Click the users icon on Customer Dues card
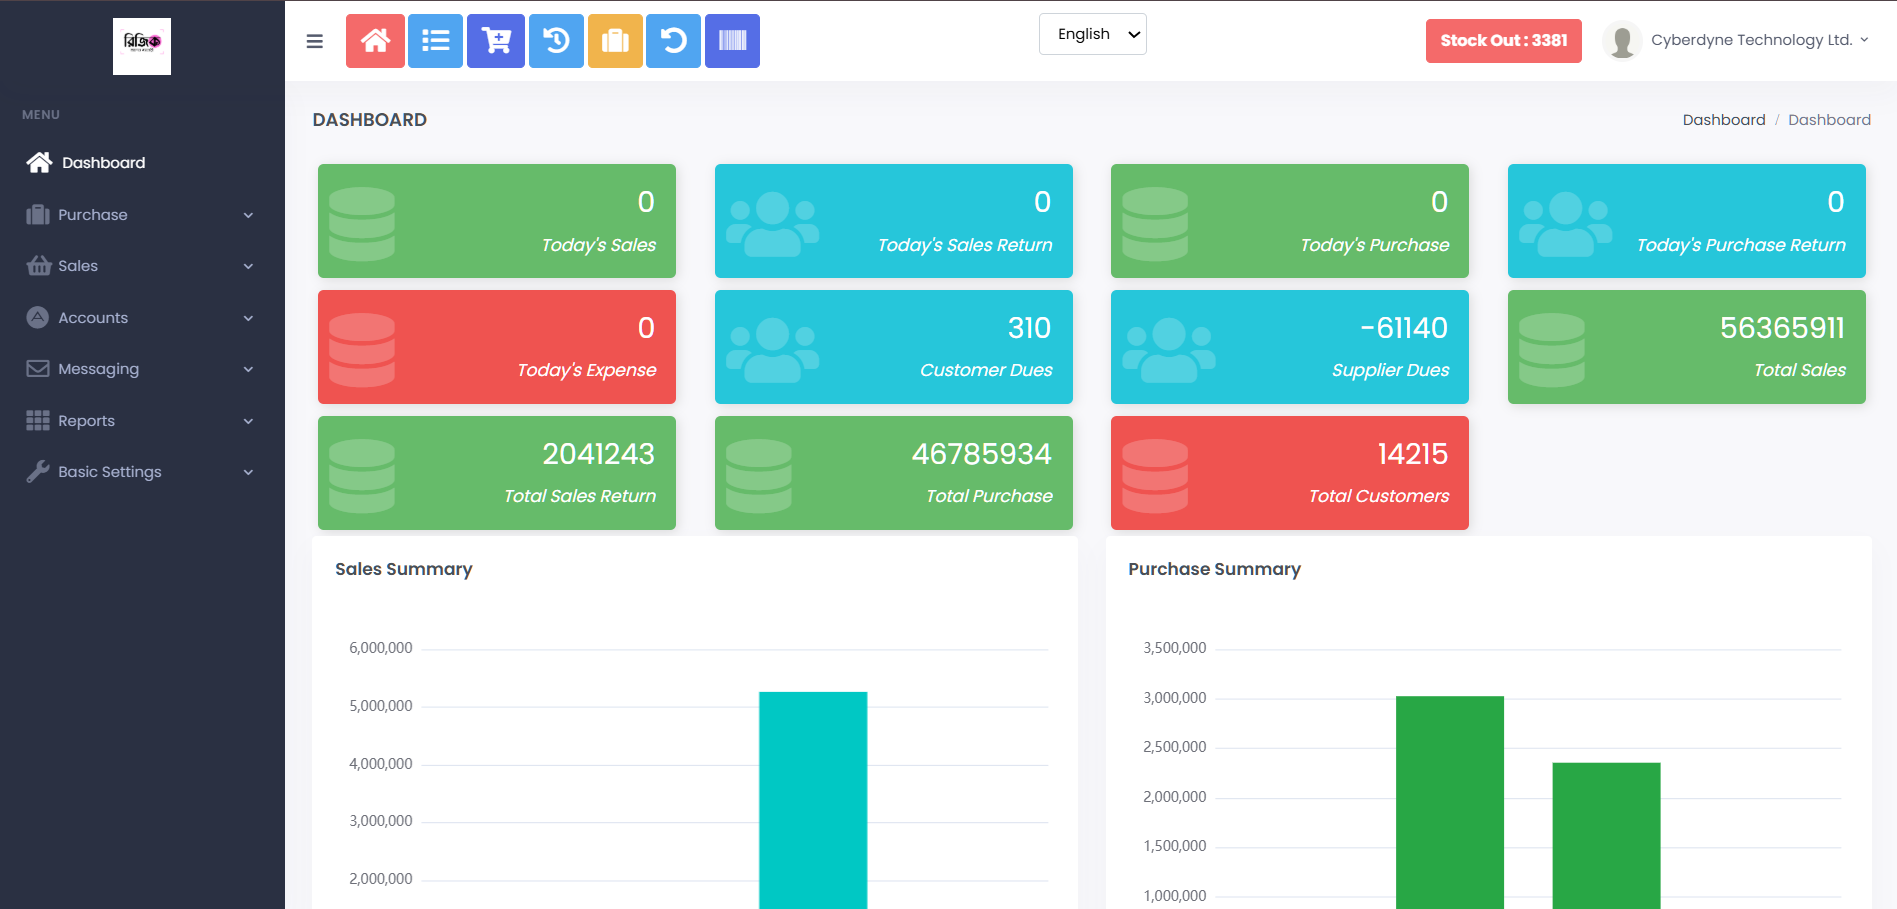 click(x=772, y=350)
